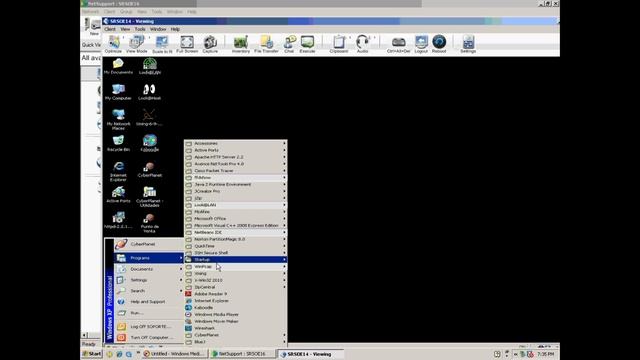Select CyberPlanet - Utilidades desktop icon
This screenshot has height=360, width=640.
pyautogui.click(x=149, y=197)
